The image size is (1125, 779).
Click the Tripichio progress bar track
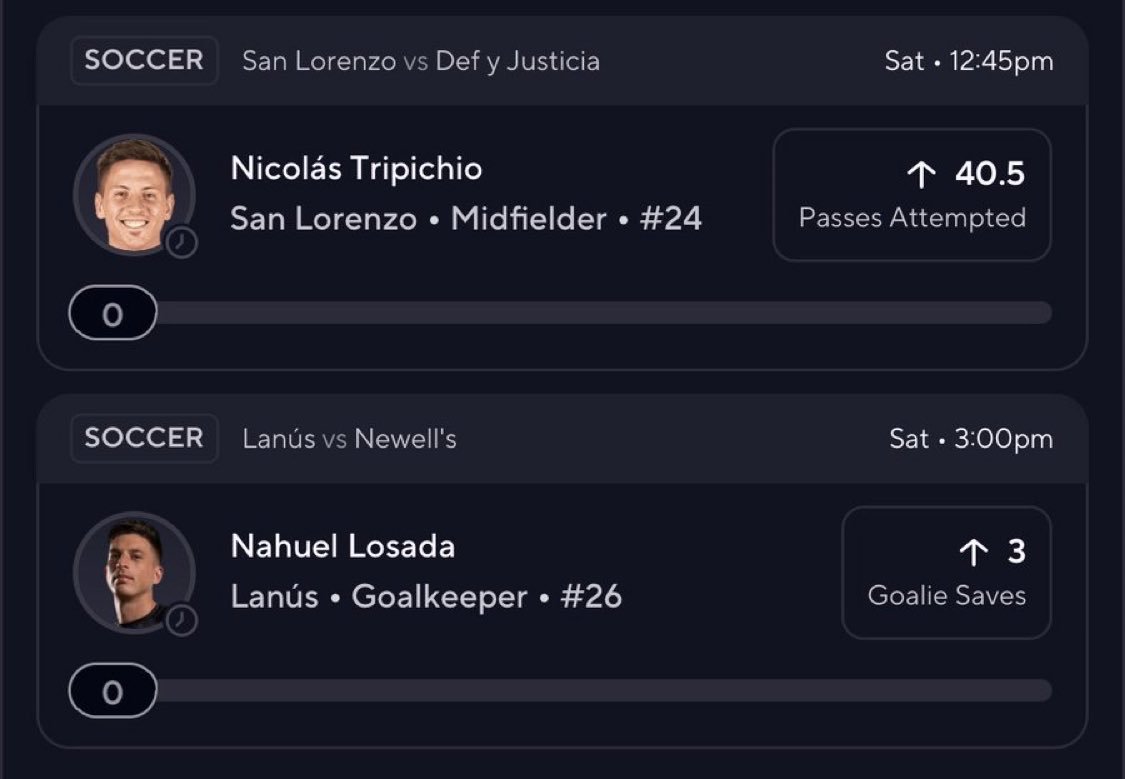click(604, 313)
